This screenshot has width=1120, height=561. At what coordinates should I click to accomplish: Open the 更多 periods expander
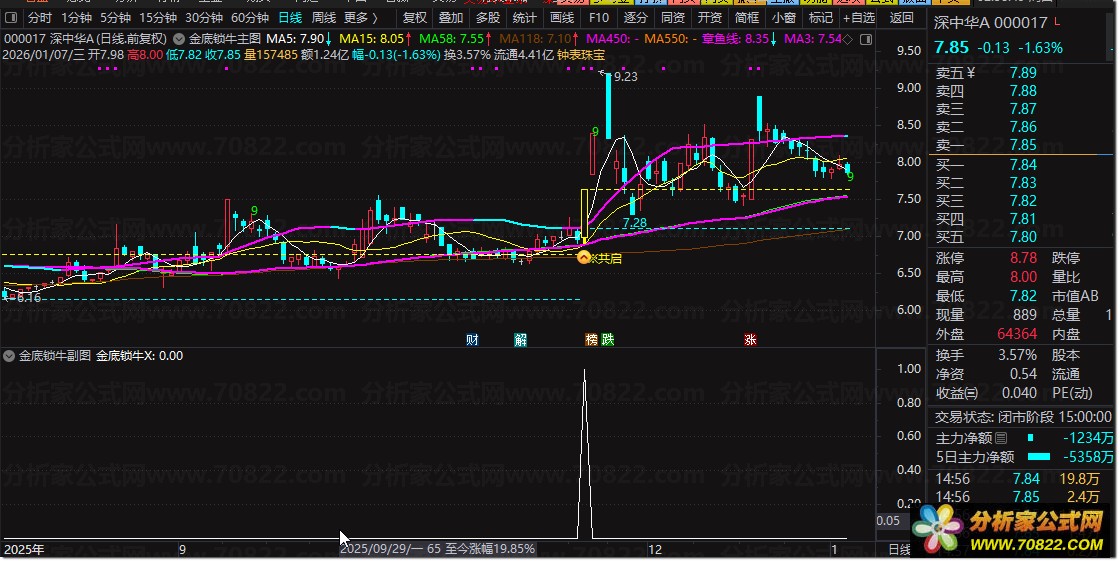pyautogui.click(x=361, y=18)
